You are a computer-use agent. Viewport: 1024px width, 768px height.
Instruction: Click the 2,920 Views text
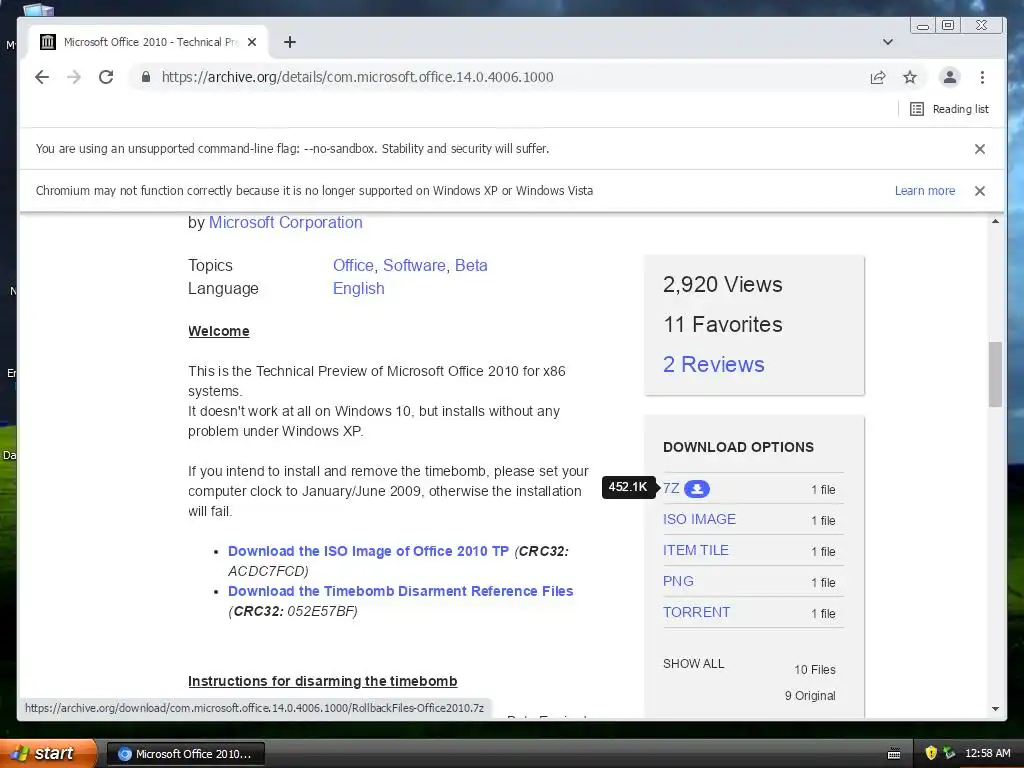722,284
